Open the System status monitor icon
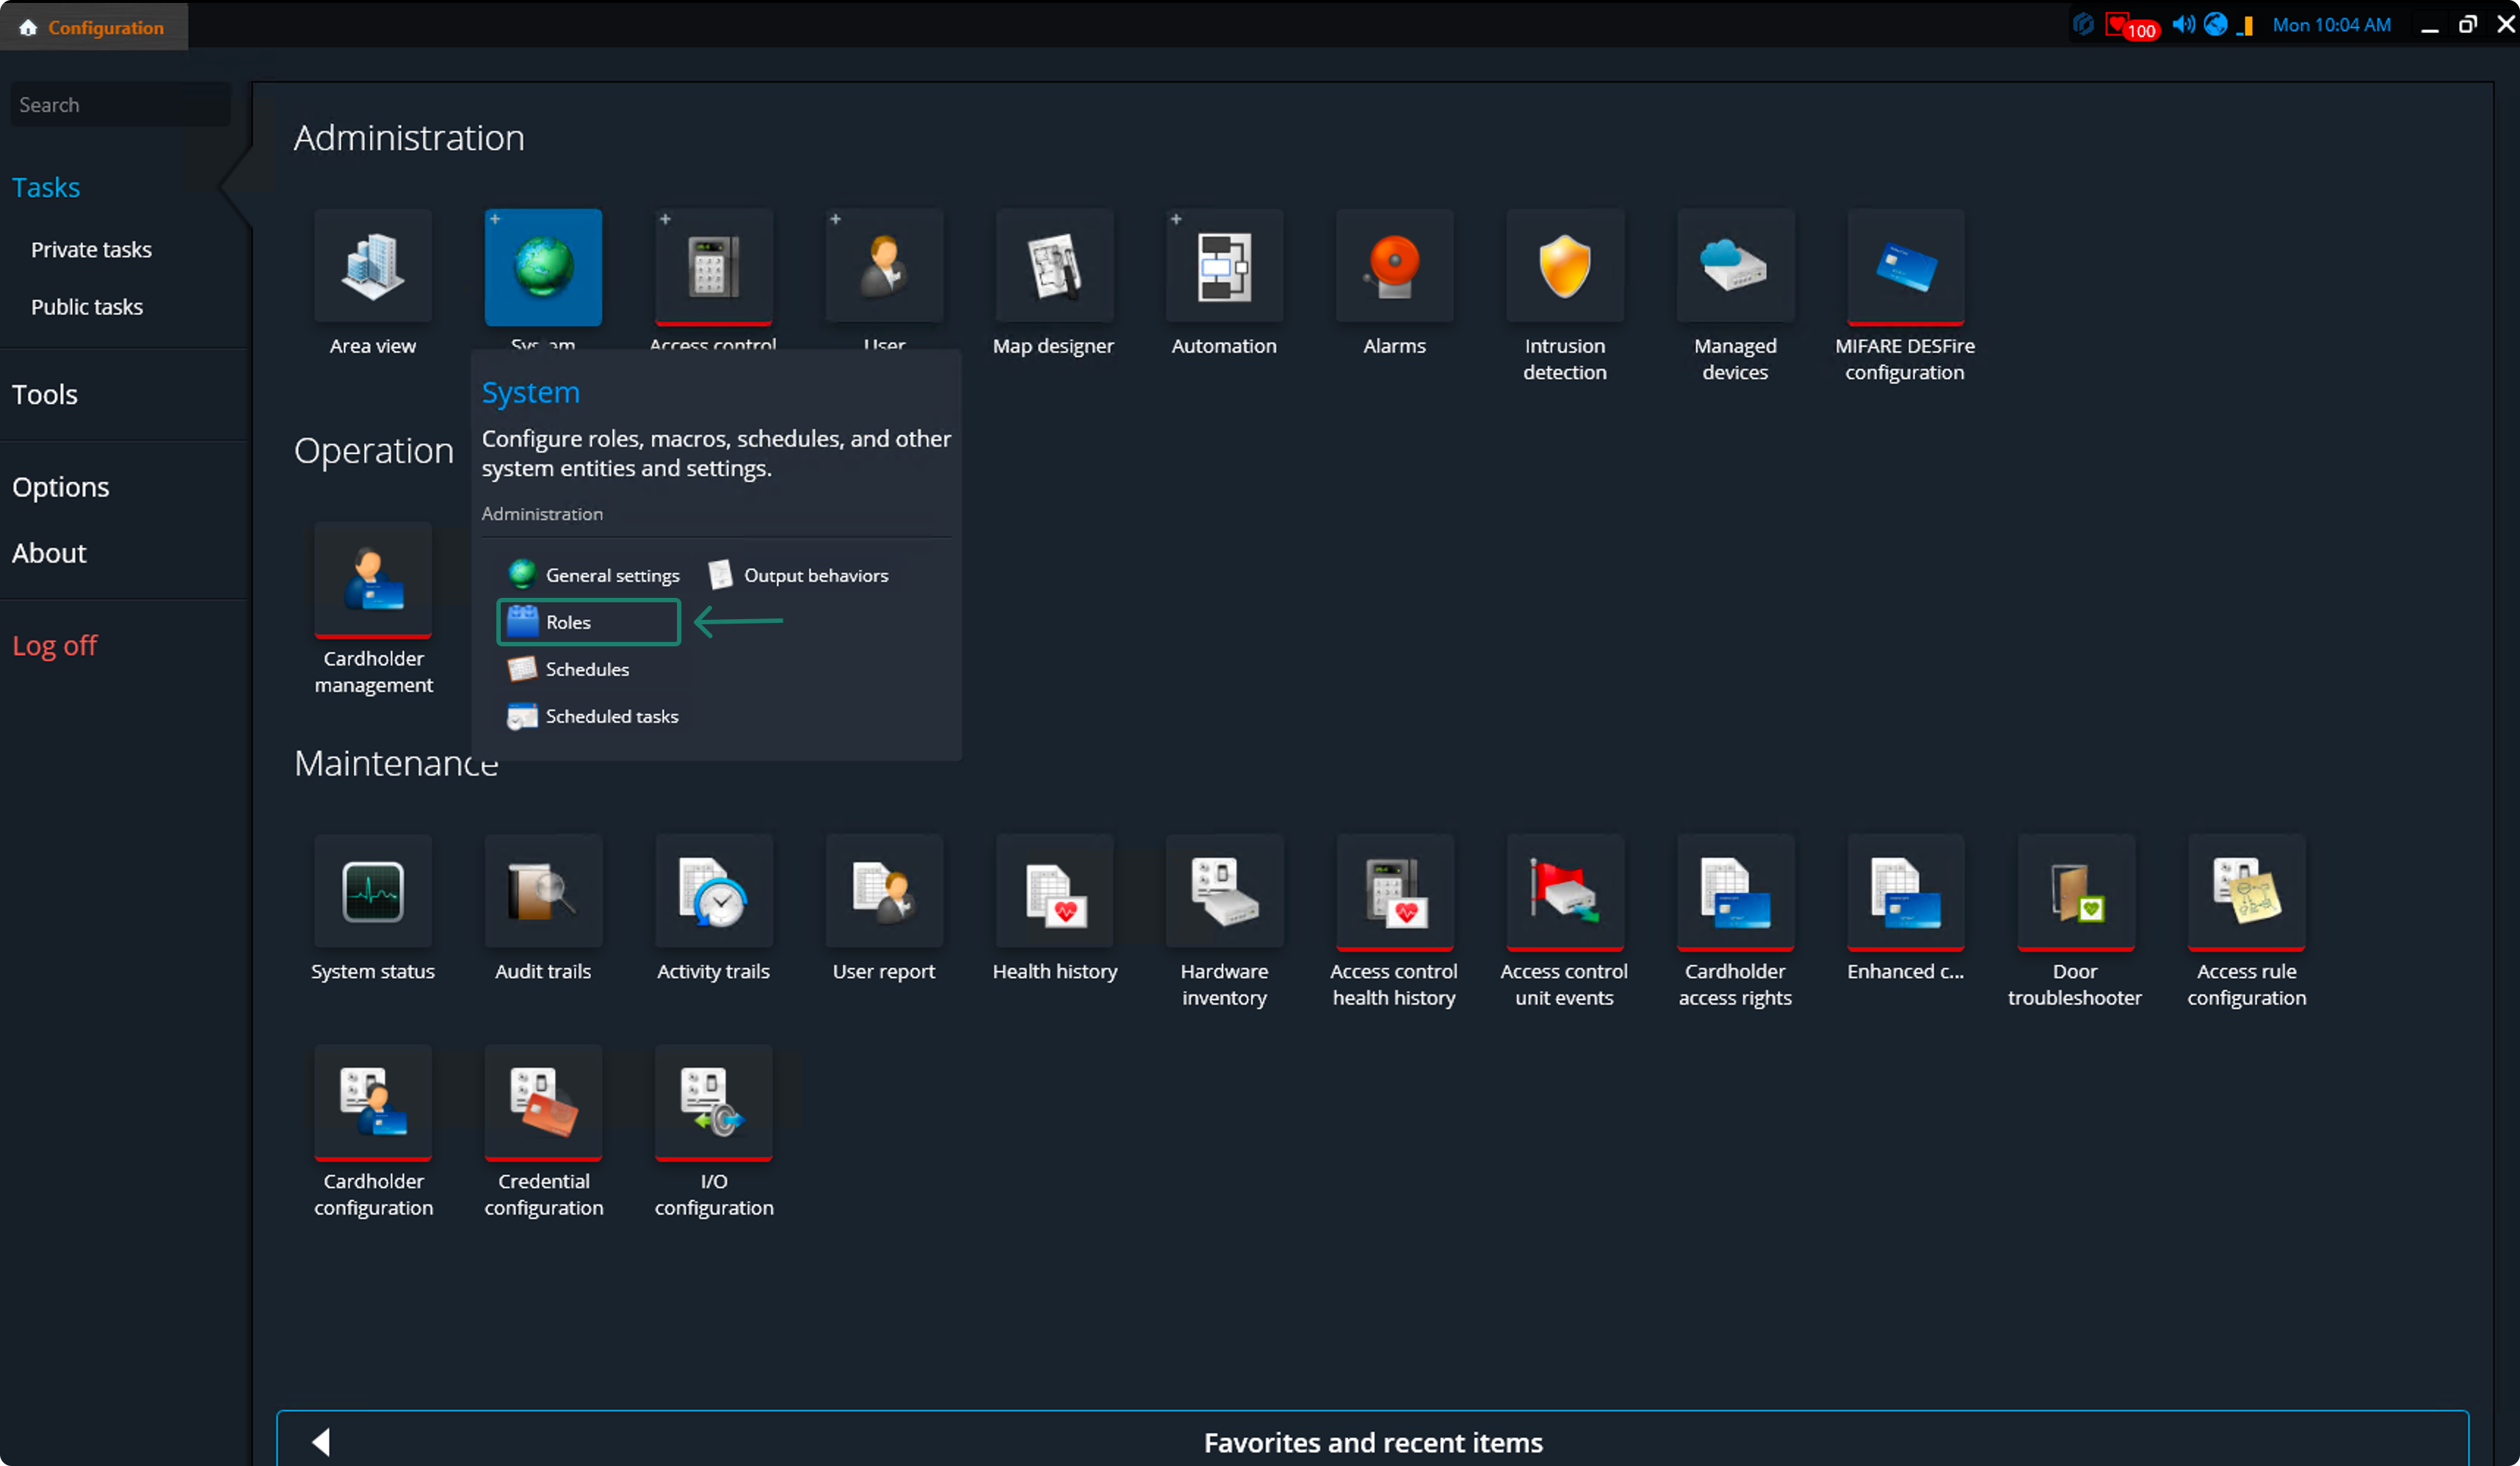 point(373,892)
